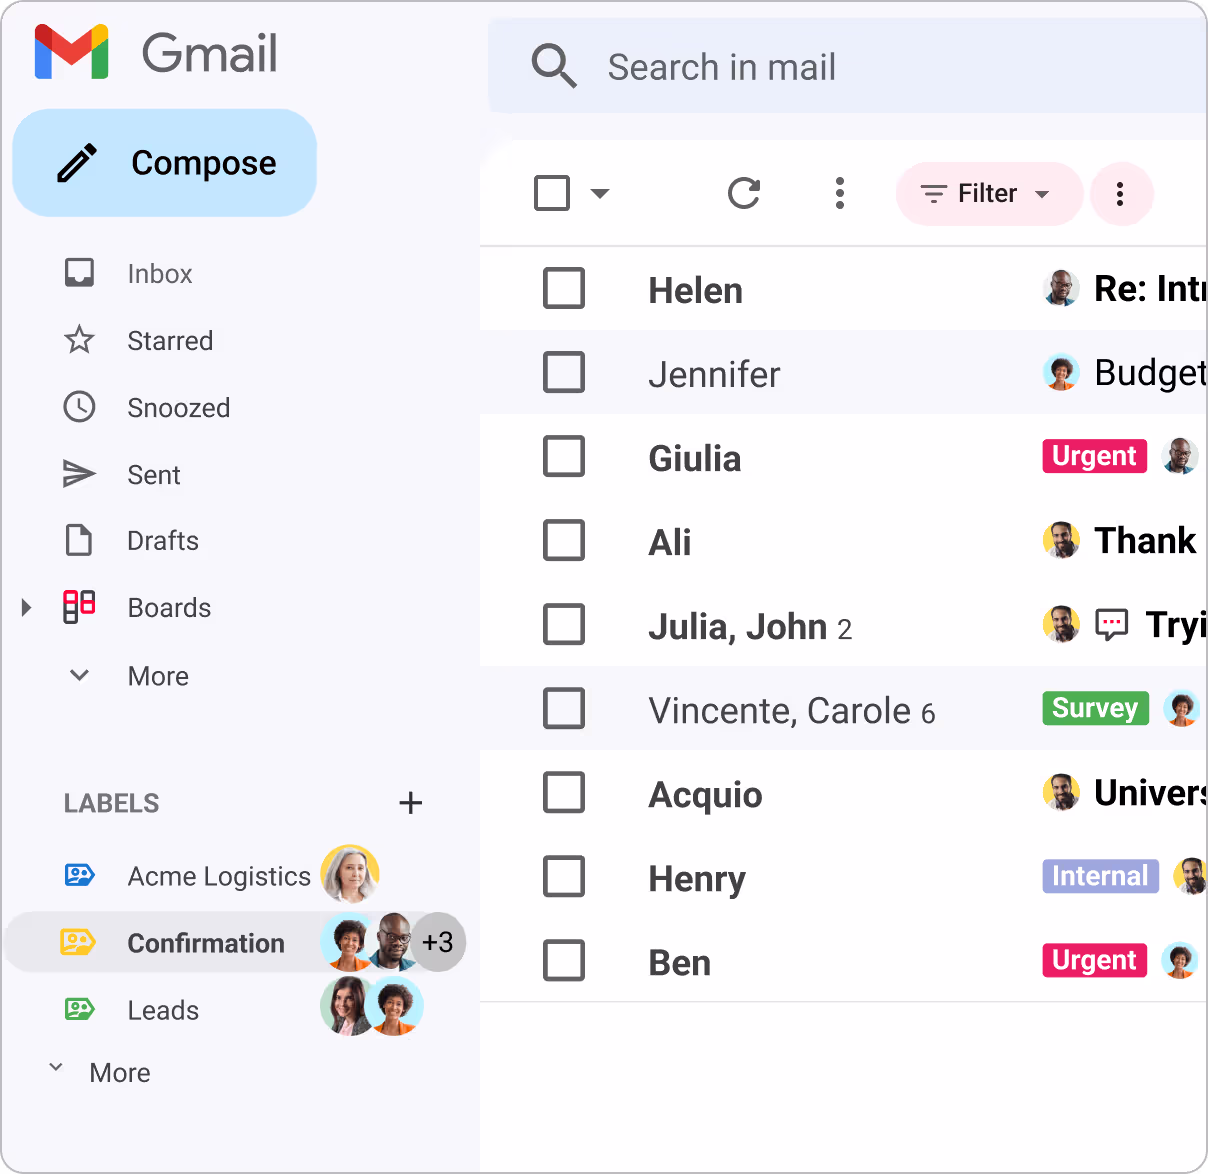Click the Snoozed clock icon
Screen dimensions: 1208x1174
tap(79, 407)
